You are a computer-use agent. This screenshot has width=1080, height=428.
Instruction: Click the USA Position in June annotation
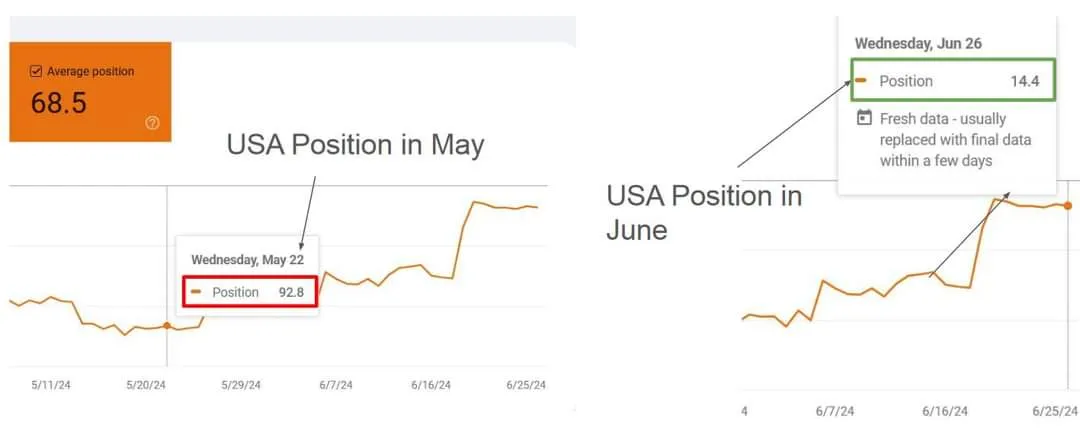pyautogui.click(x=704, y=212)
